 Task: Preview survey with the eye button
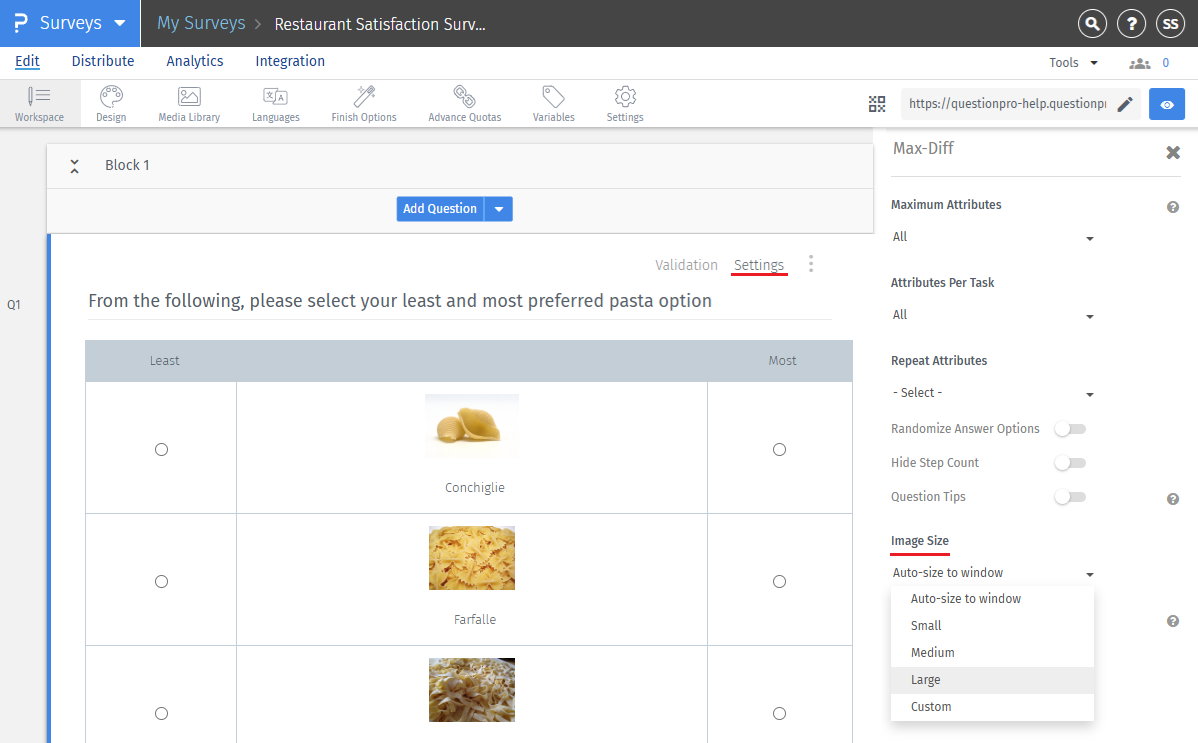1166,104
